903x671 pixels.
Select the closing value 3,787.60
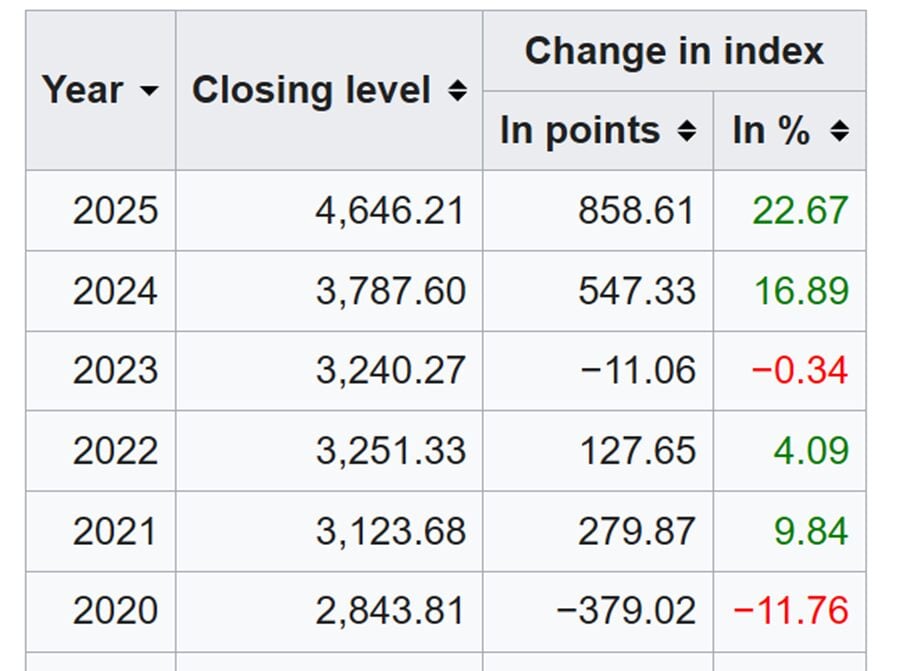[390, 291]
